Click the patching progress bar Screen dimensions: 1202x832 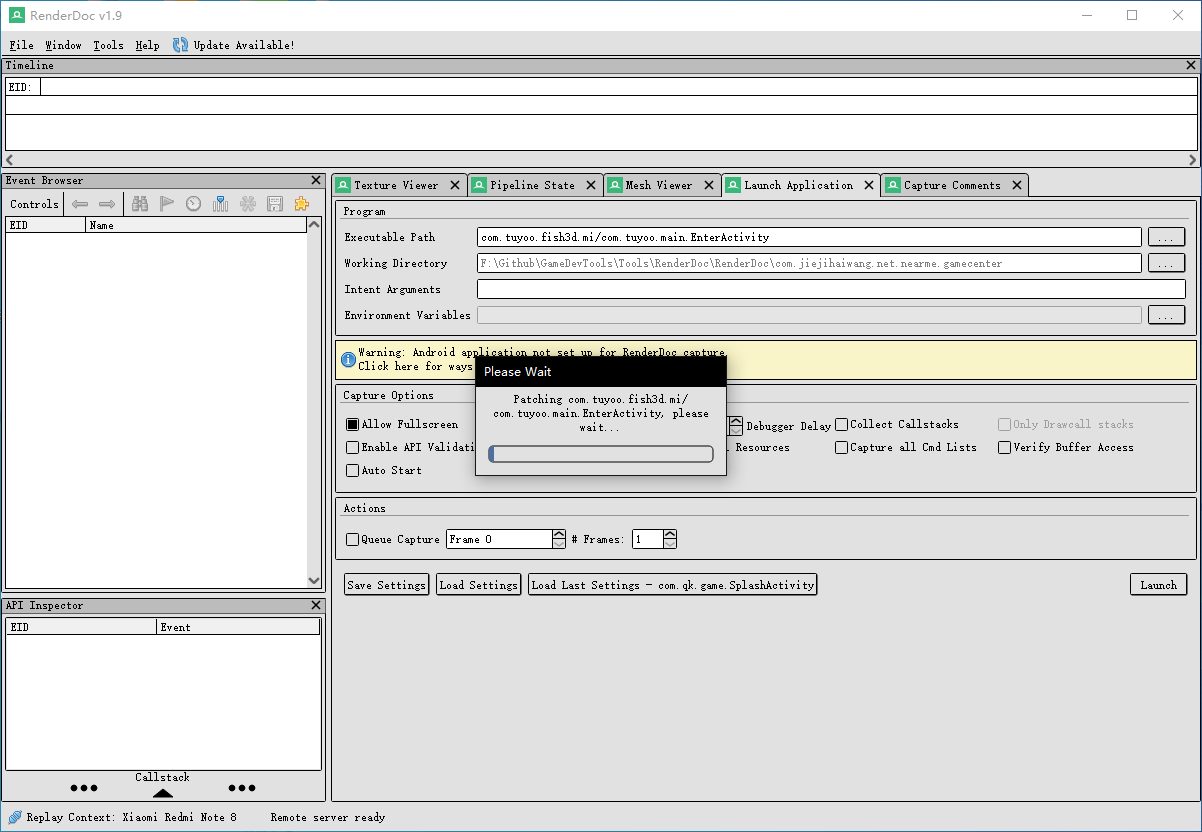tap(600, 453)
